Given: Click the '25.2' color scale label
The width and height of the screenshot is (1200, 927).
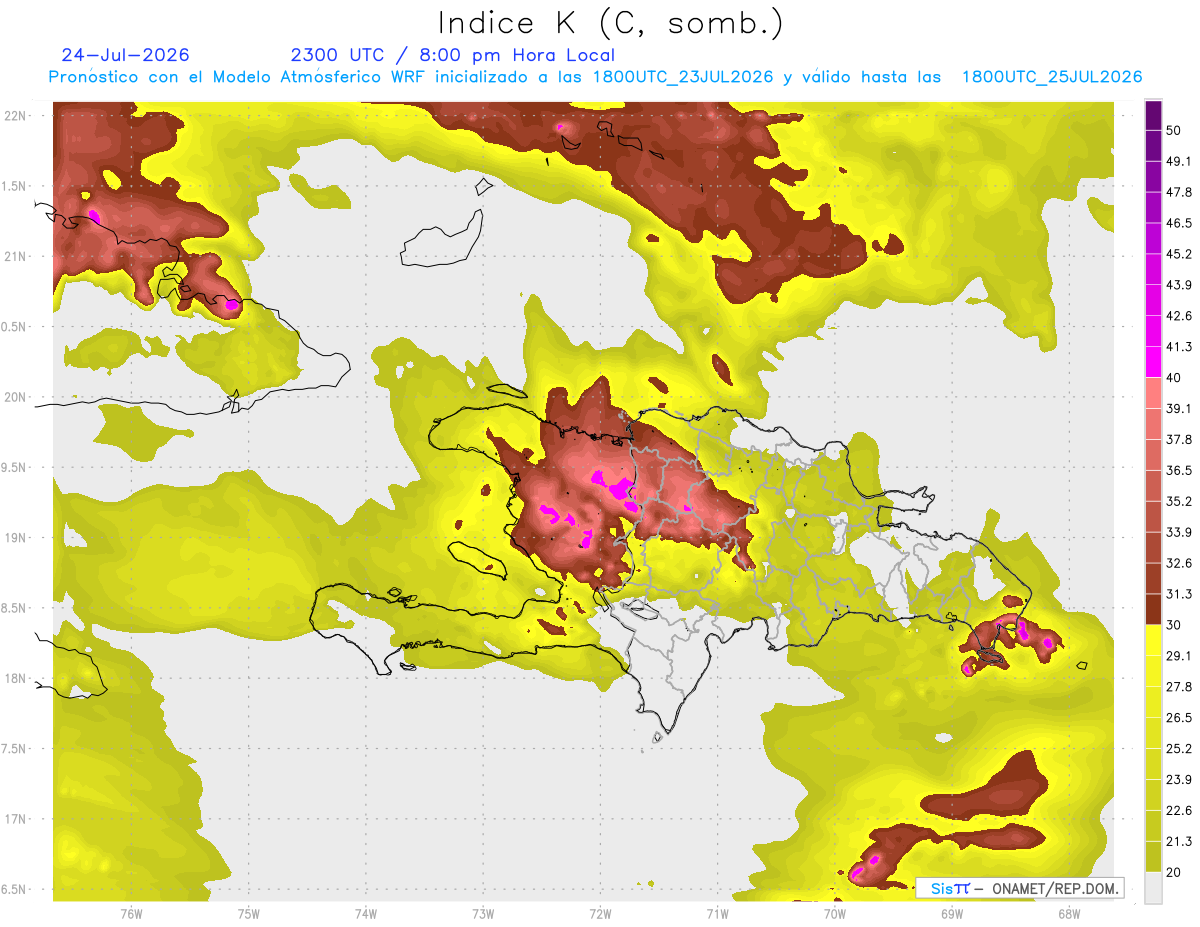Looking at the screenshot, I should click(1179, 748).
